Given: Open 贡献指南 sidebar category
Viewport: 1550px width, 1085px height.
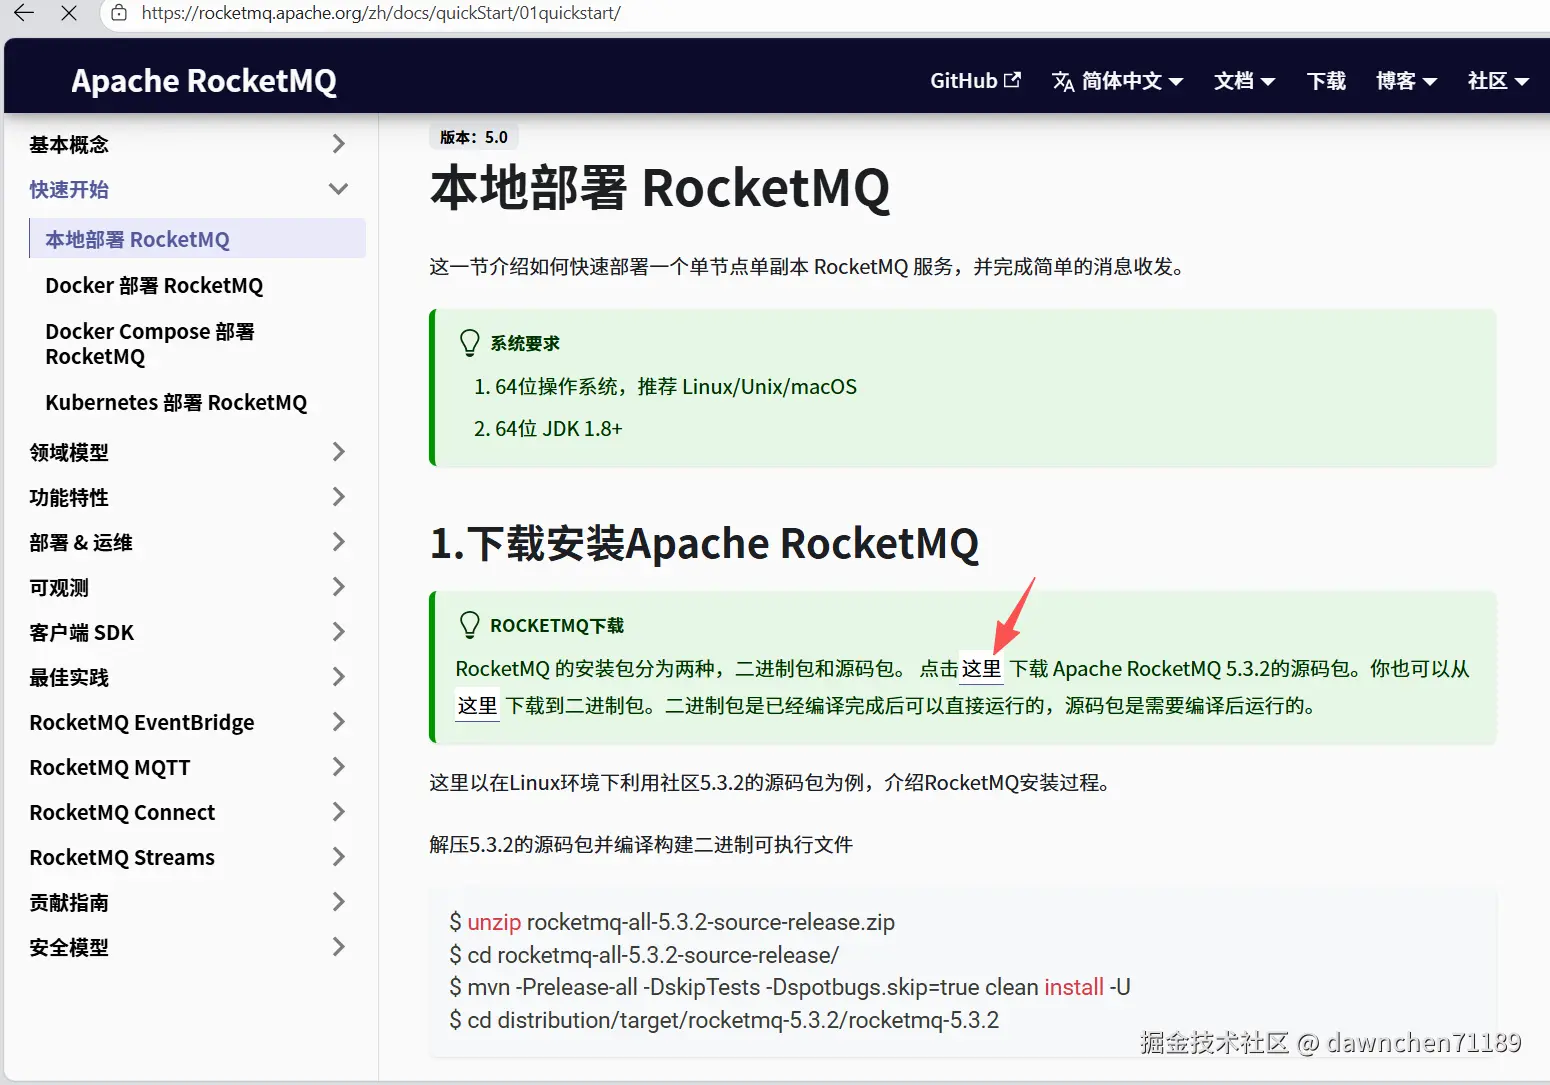Looking at the screenshot, I should (x=69, y=902).
